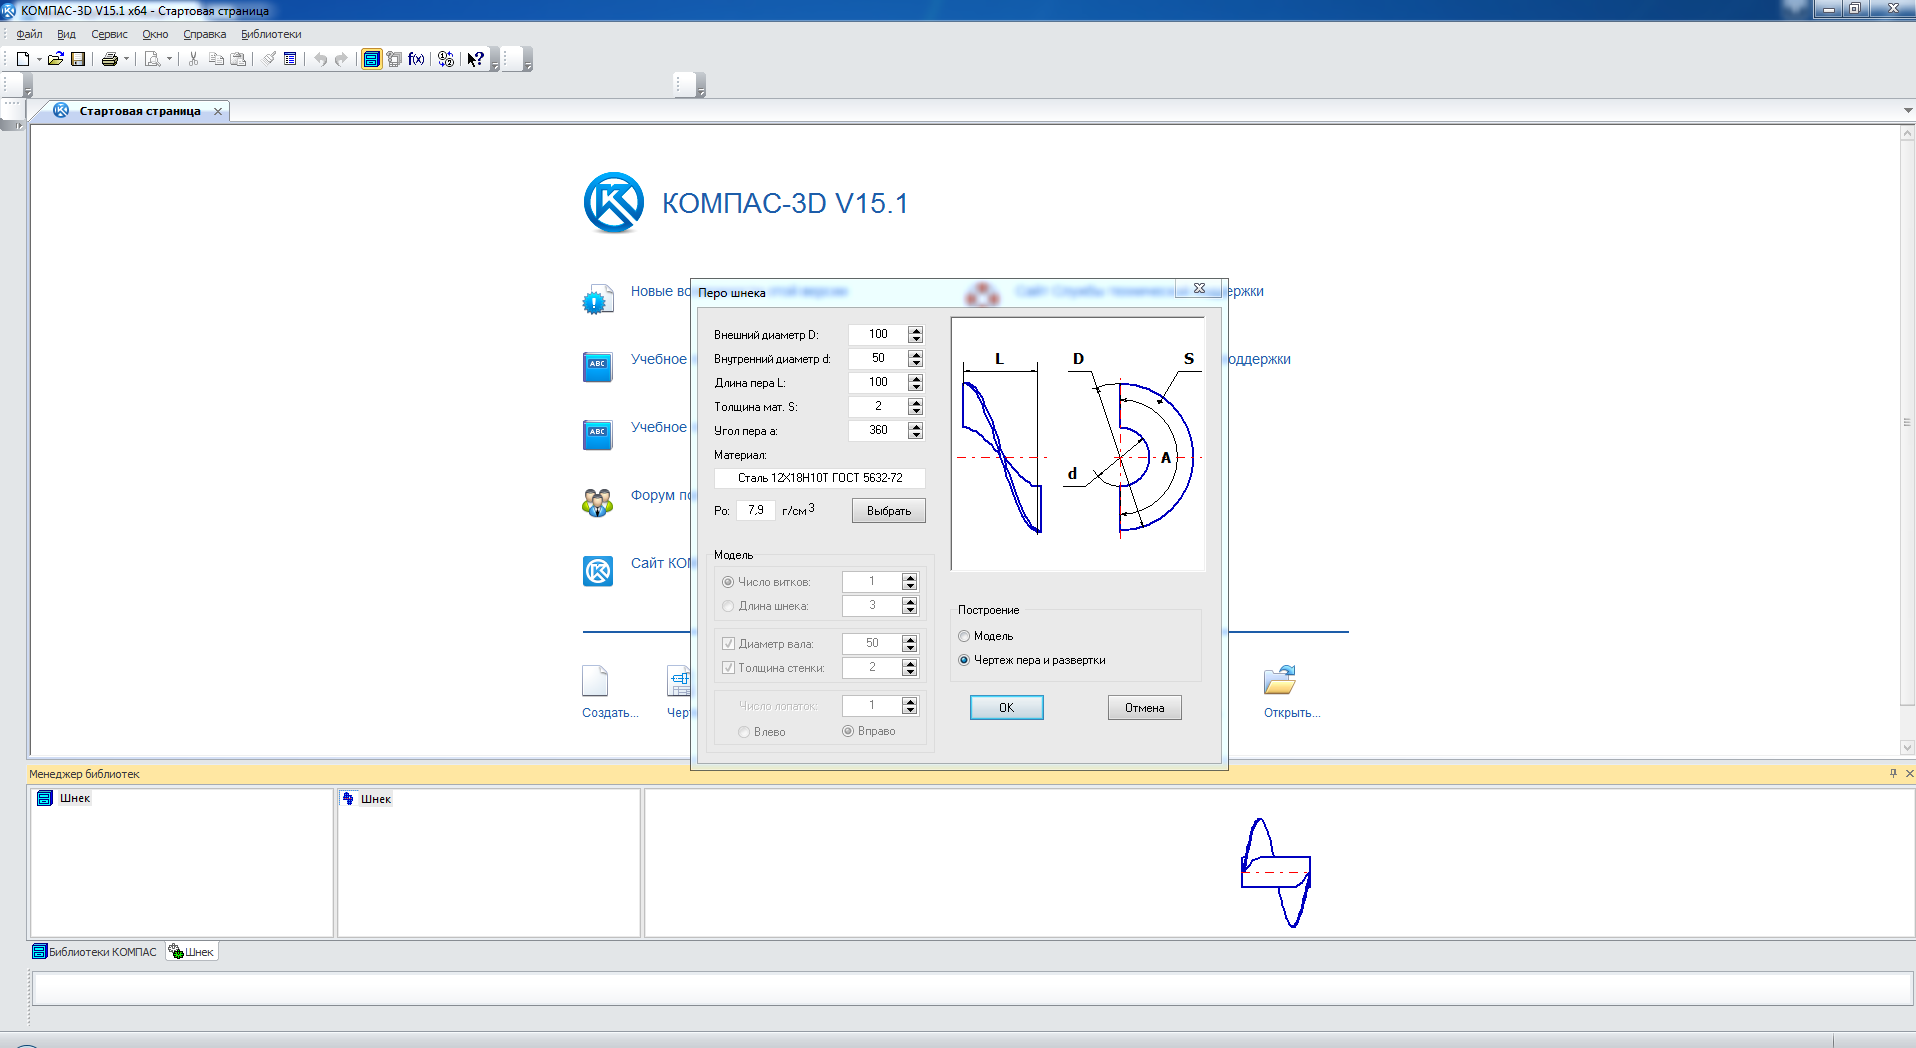This screenshot has width=1916, height=1048.
Task: Switch to the Шнек bottom tab
Action: tap(192, 952)
